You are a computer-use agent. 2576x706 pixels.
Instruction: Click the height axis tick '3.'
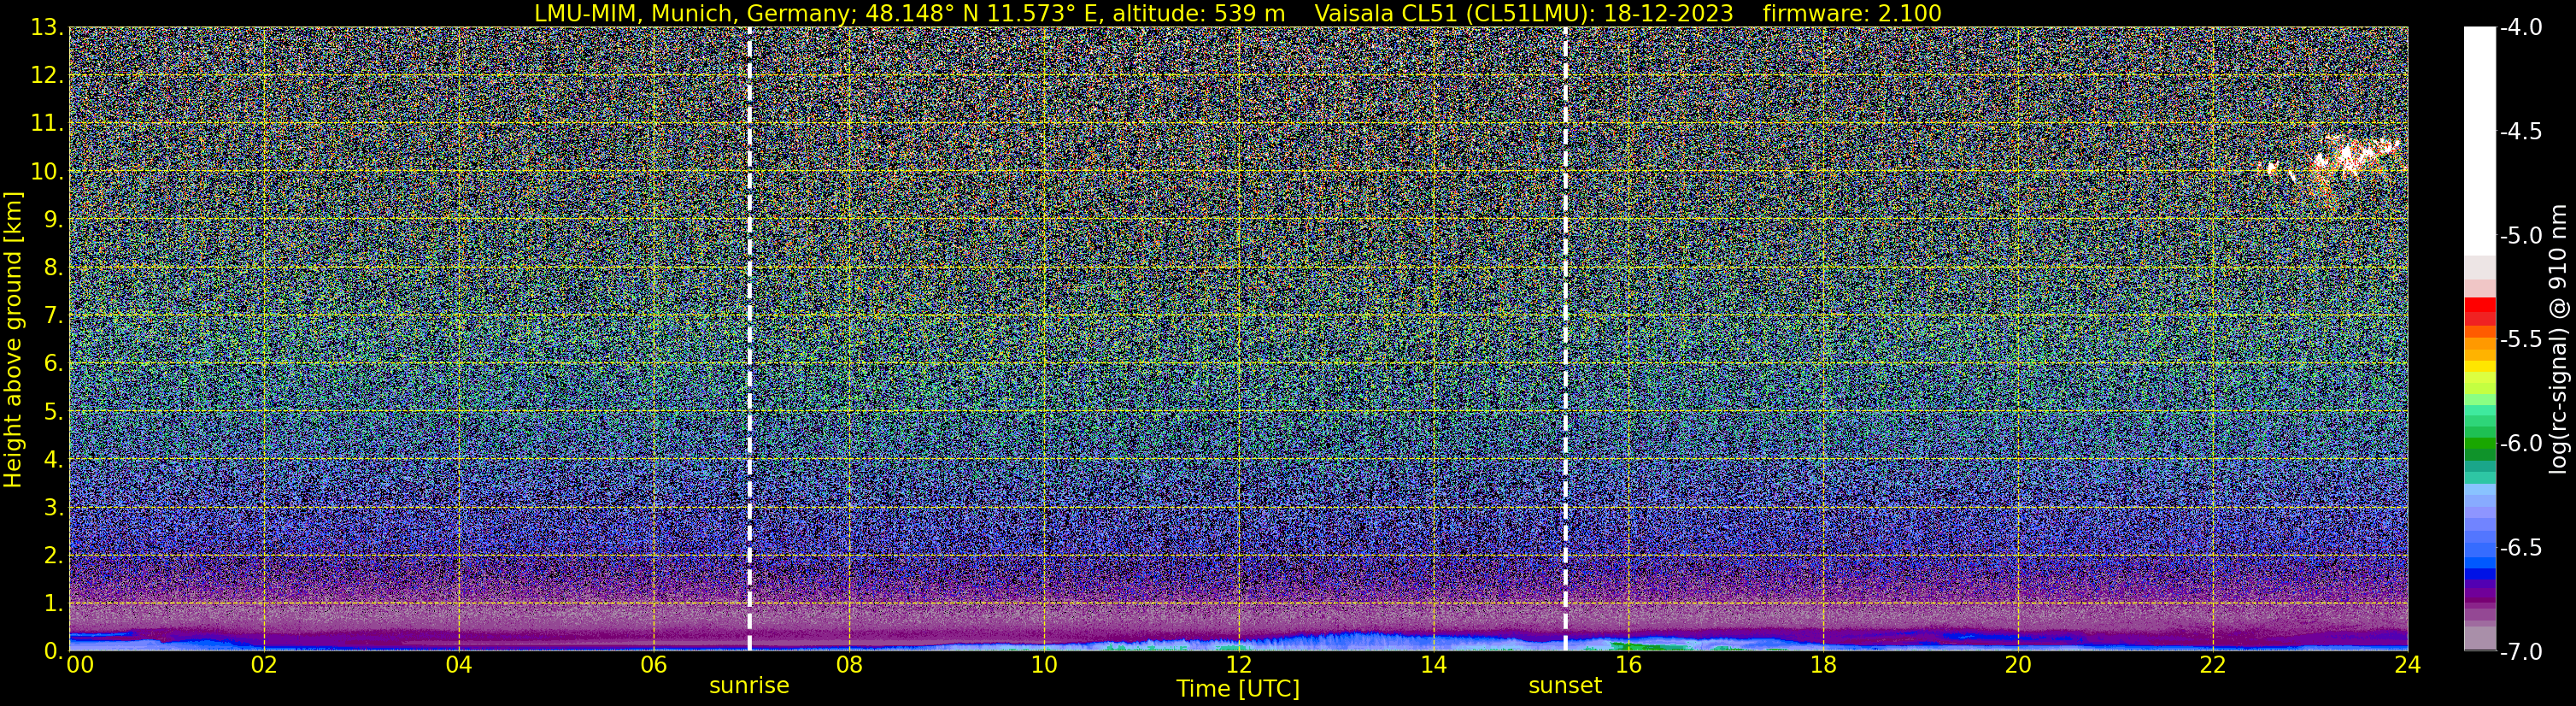point(54,507)
